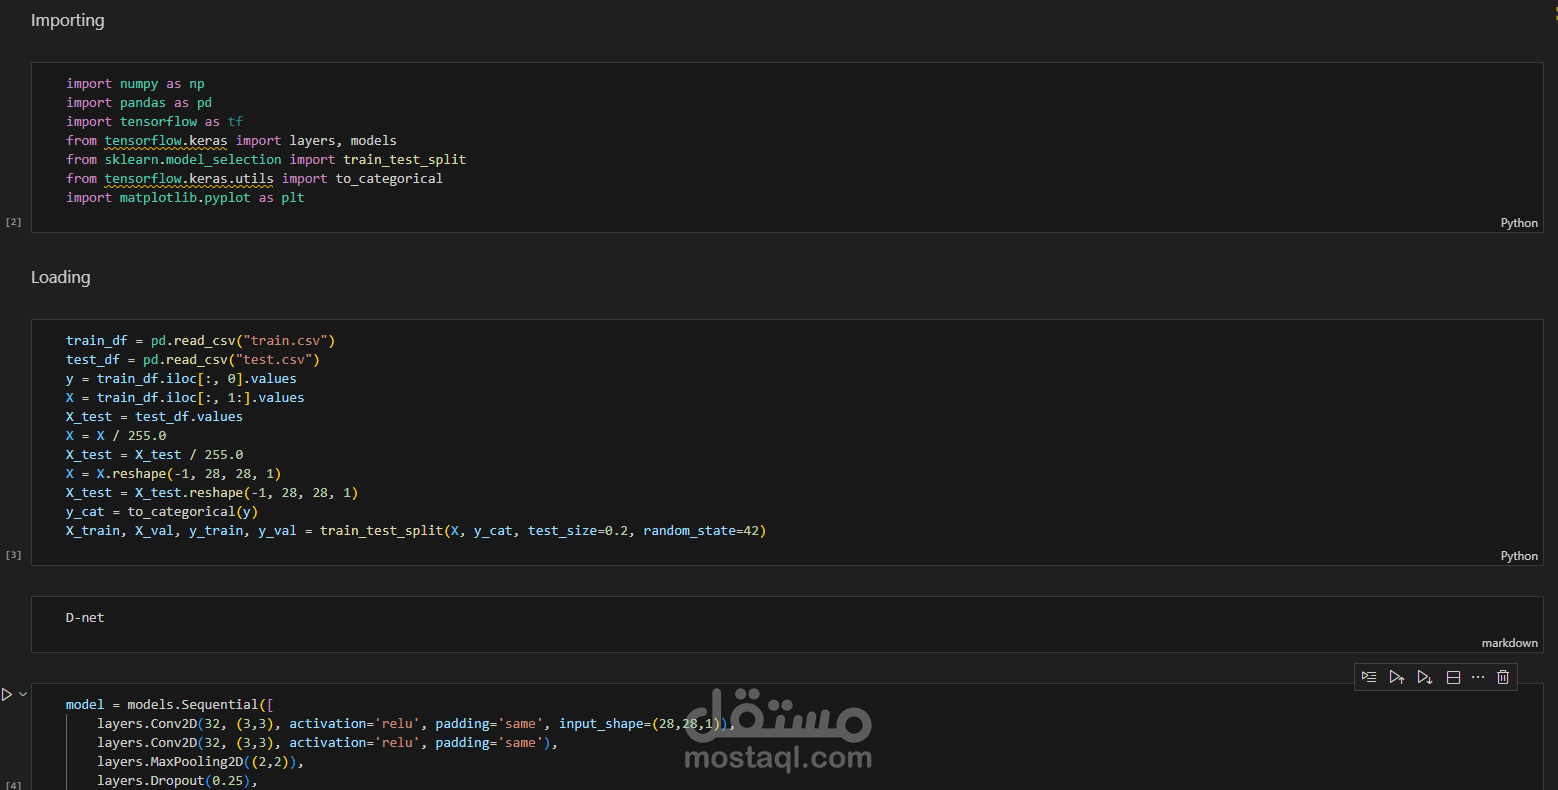Image resolution: width=1558 pixels, height=790 pixels.
Task: Click execution count [4]
Action: click(13, 785)
